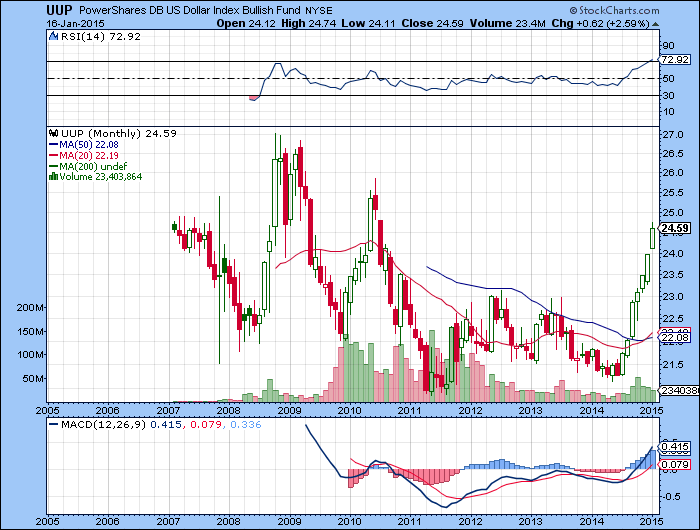This screenshot has width=700, height=530.
Task: Click the 27.0 price axis label
Action: pyautogui.click(x=673, y=135)
